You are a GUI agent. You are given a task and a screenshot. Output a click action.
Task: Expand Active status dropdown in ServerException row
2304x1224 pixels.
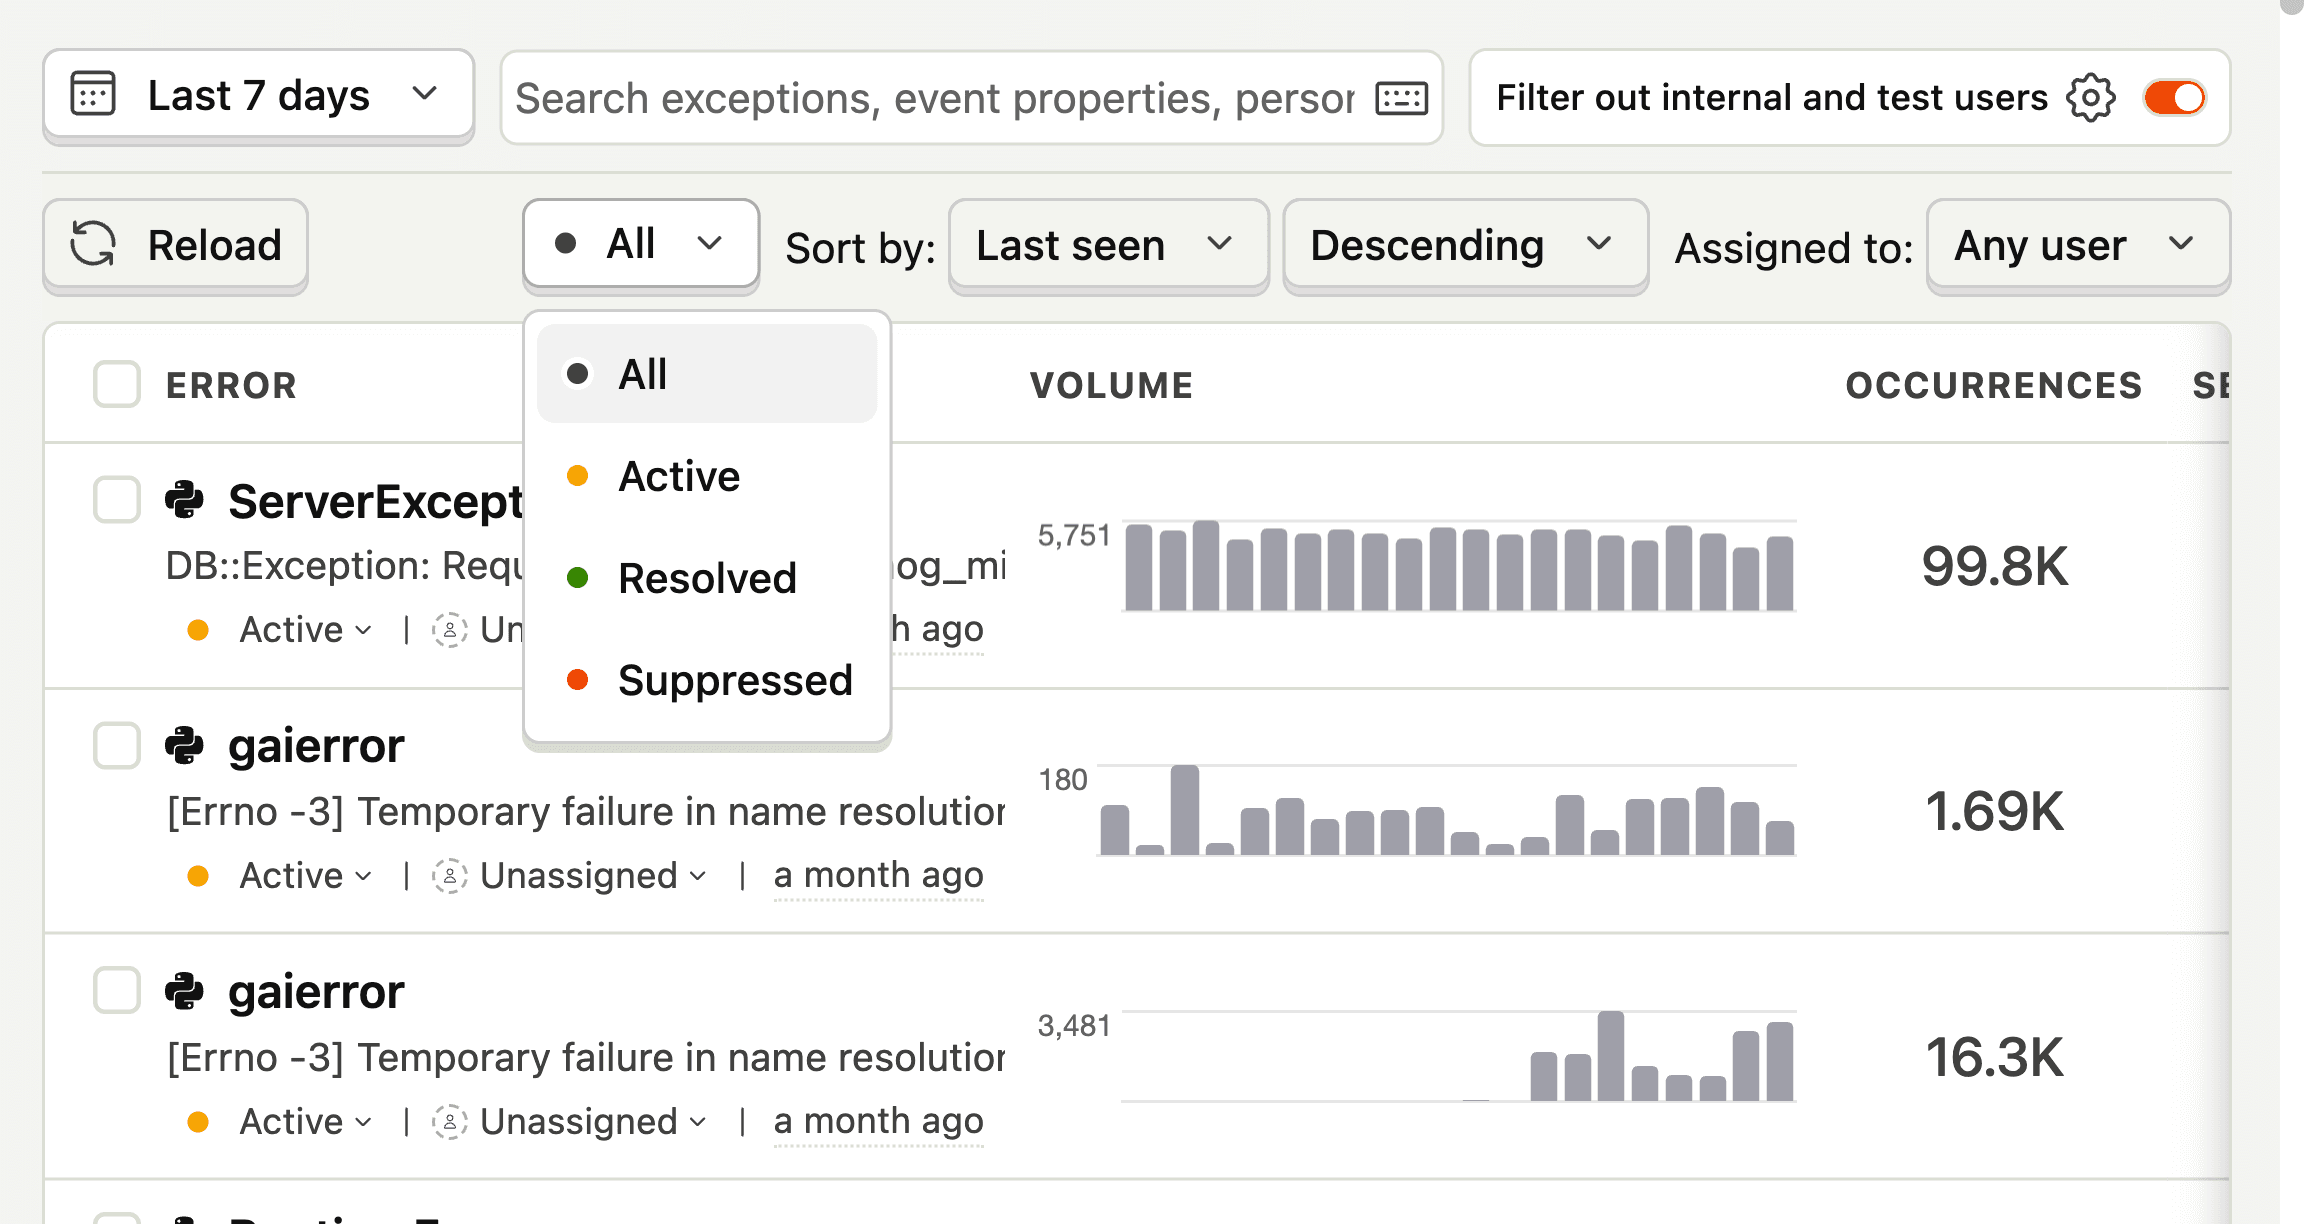(x=306, y=630)
